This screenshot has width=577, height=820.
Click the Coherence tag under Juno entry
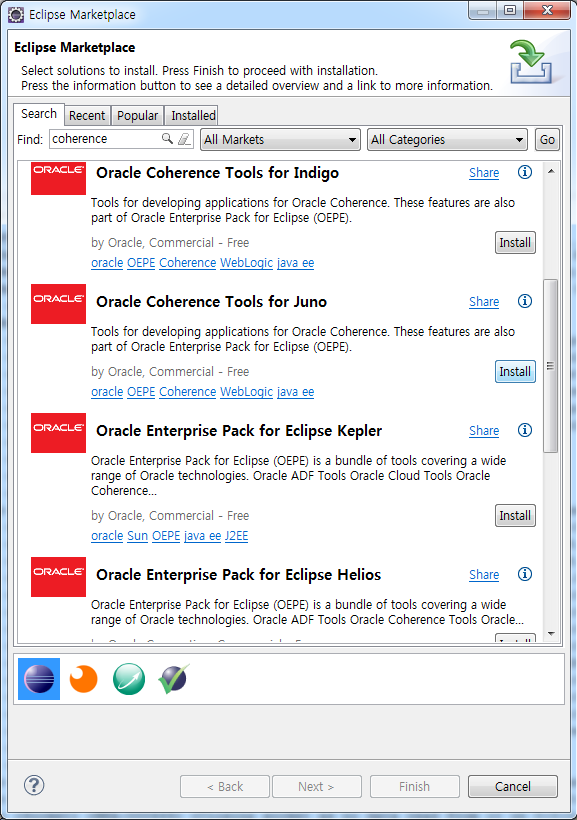188,392
